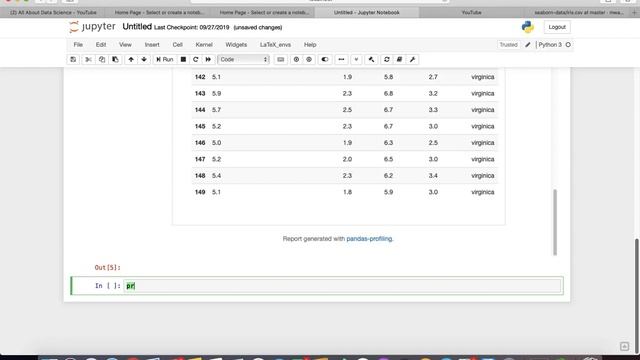Move selected cell down with arrow icon
The width and height of the screenshot is (640, 360).
tap(144, 60)
